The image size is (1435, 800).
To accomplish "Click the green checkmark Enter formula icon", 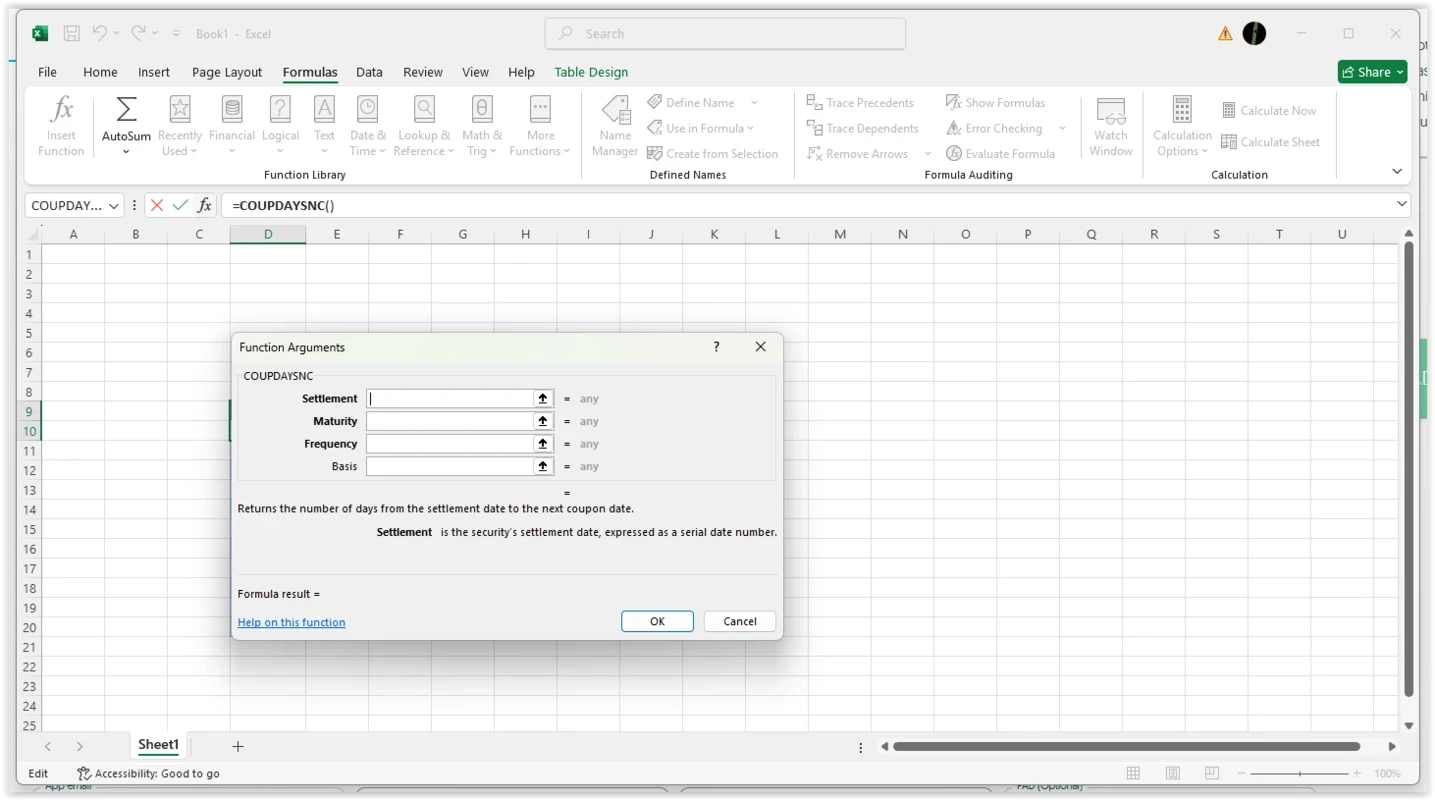I will (181, 205).
